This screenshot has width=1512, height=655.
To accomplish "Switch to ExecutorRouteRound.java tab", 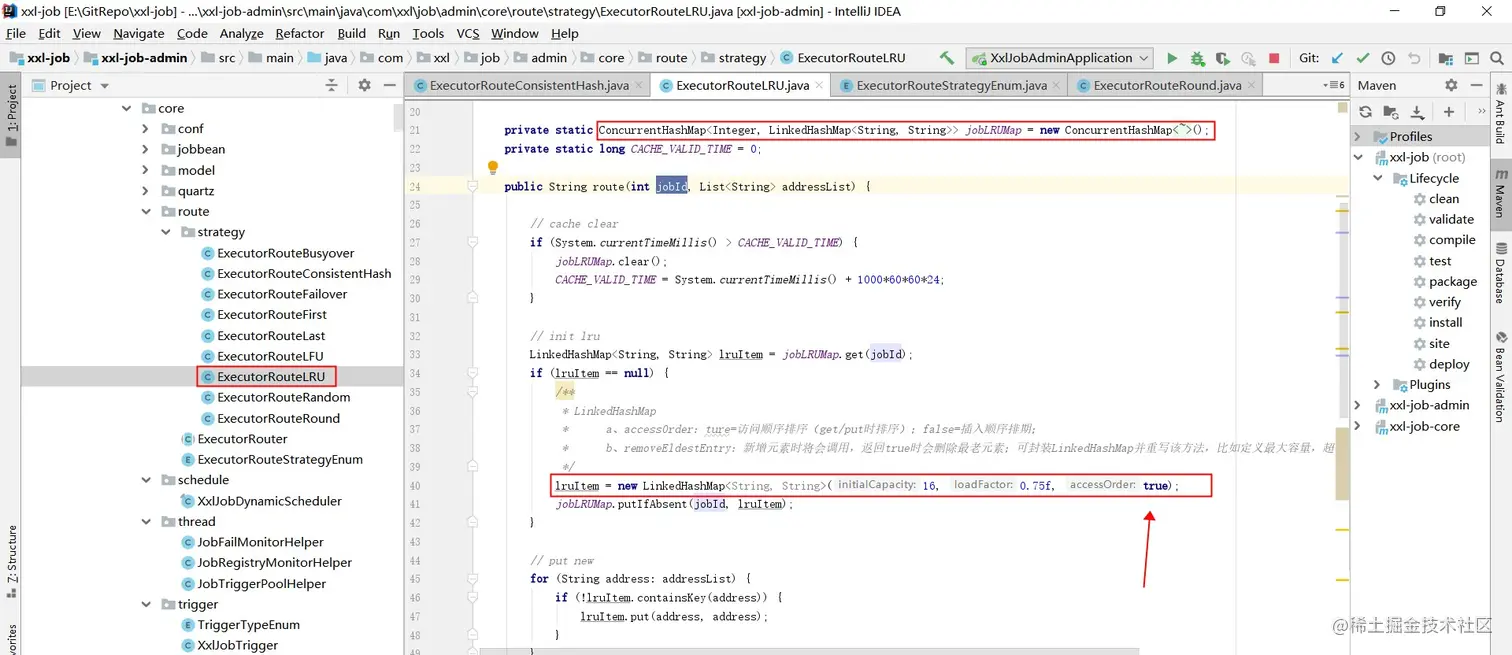I will 1167,86.
